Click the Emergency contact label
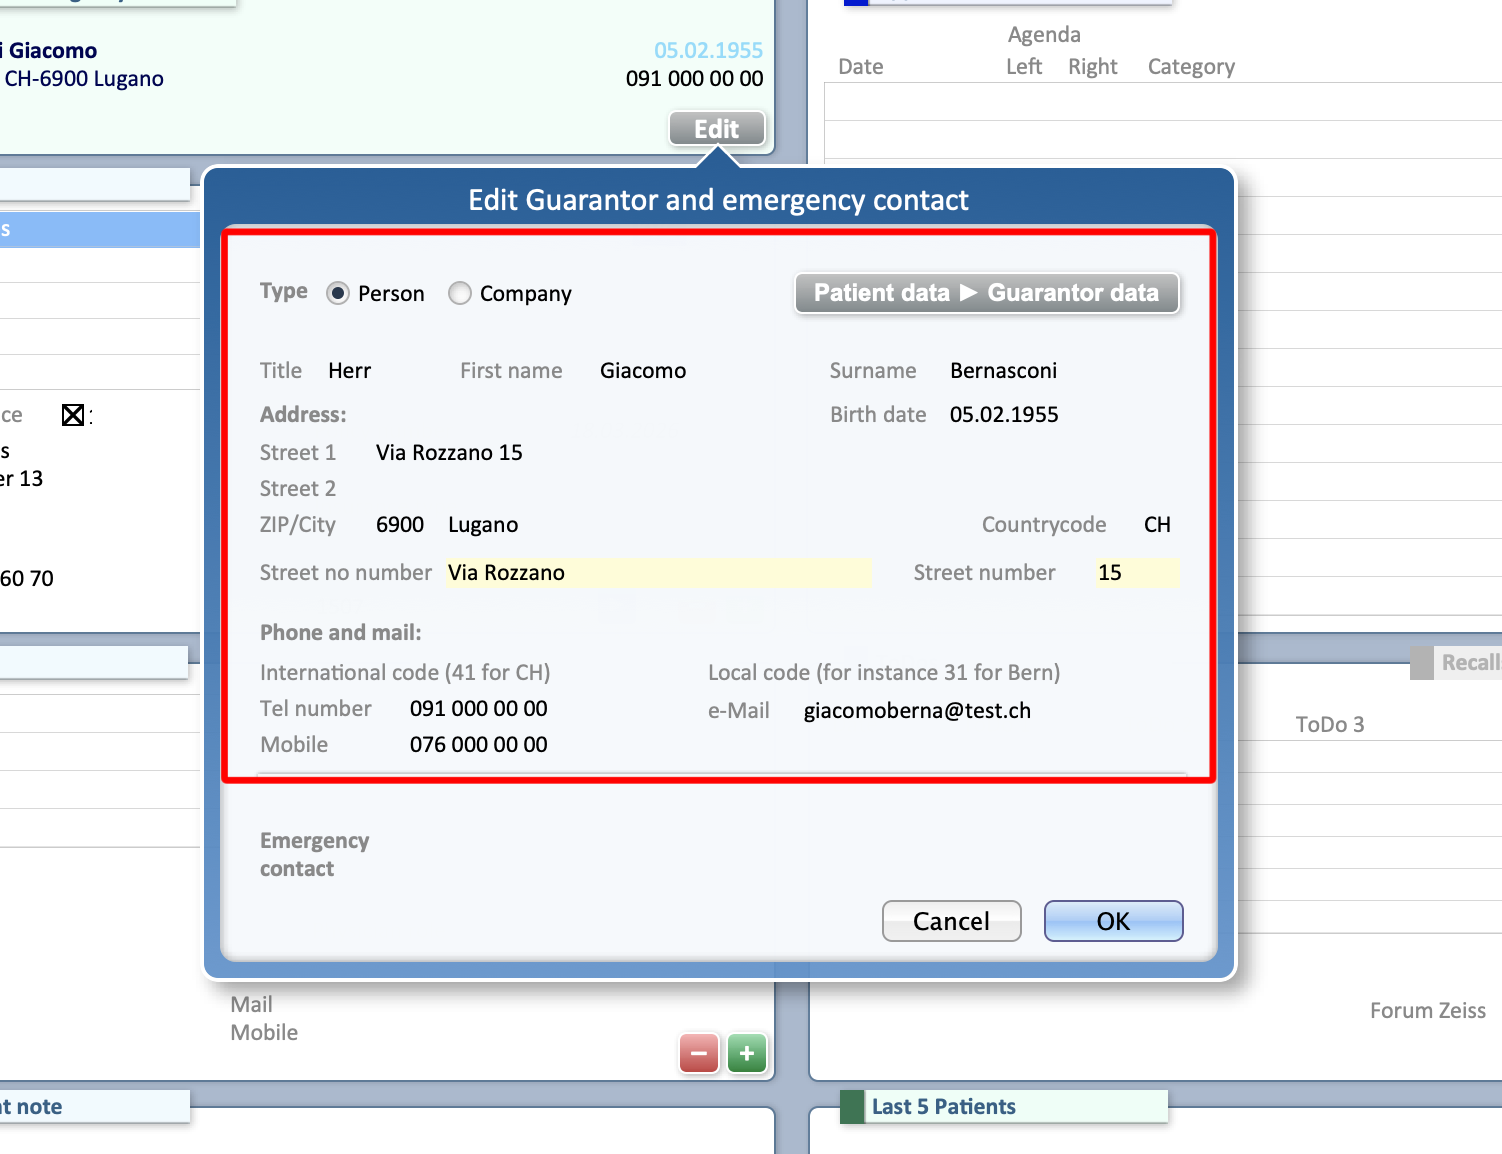The height and width of the screenshot is (1154, 1502). (315, 855)
